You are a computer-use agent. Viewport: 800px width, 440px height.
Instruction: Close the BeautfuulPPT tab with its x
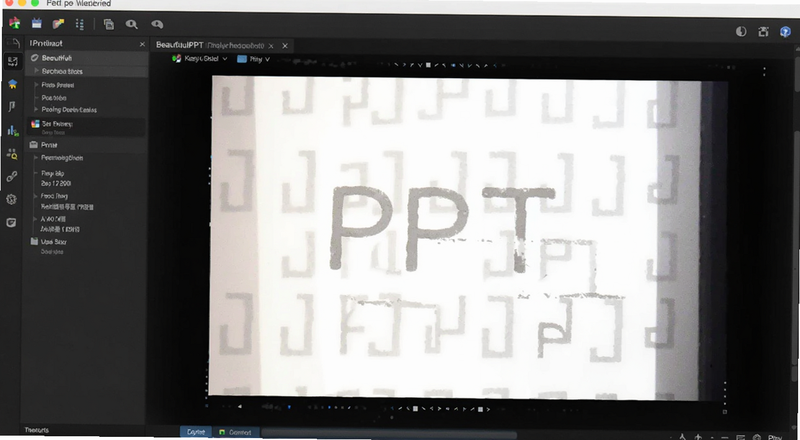[271, 46]
